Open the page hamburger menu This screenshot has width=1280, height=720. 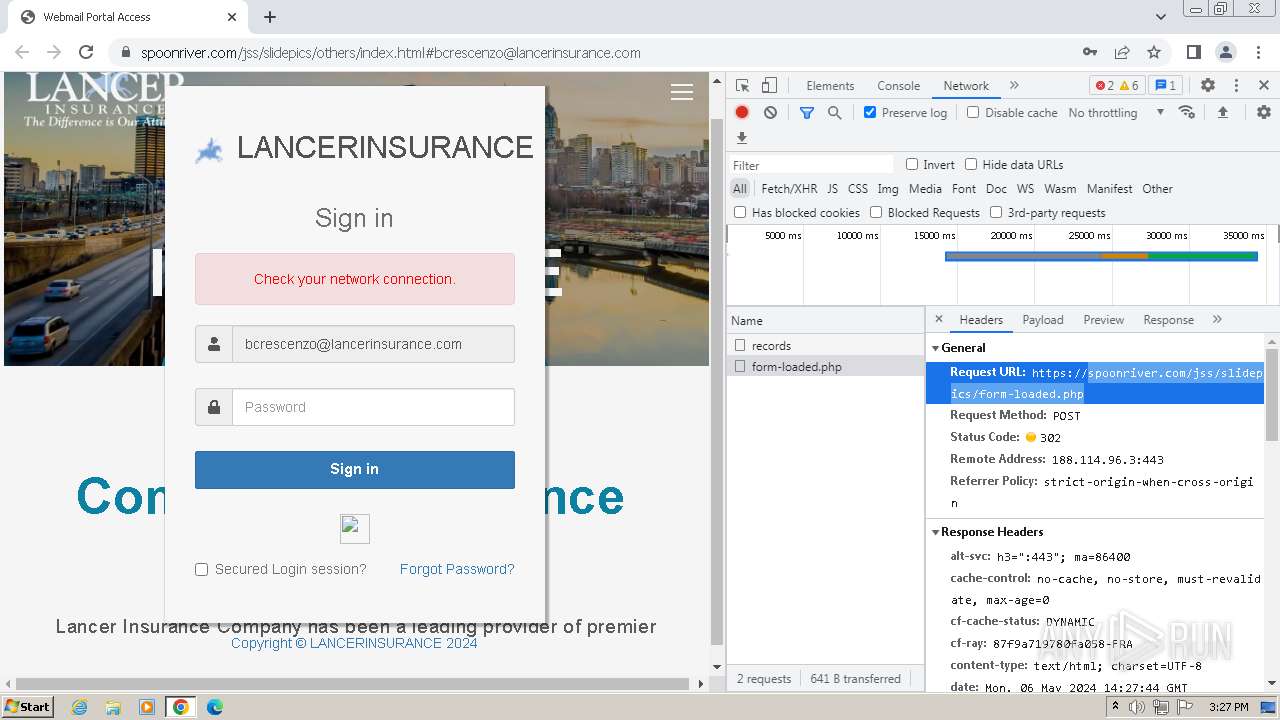(x=682, y=92)
